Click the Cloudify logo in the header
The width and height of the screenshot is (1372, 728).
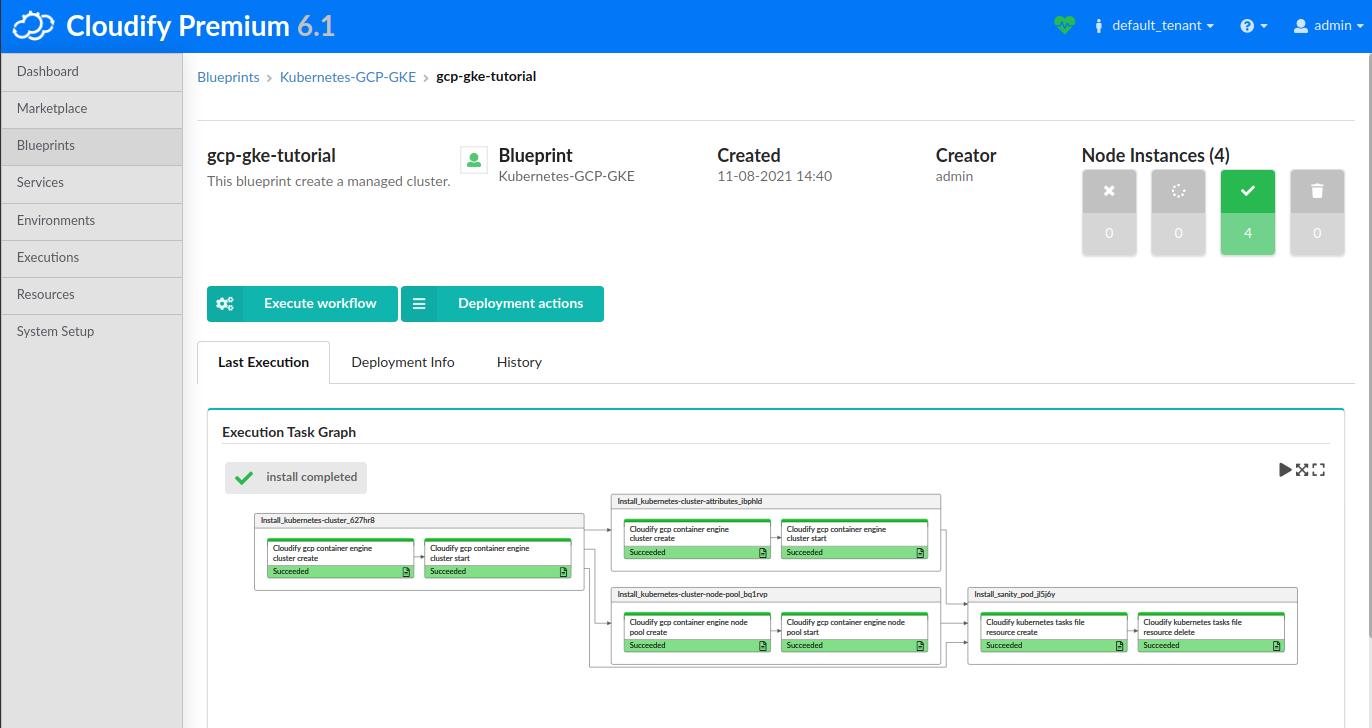click(x=31, y=24)
